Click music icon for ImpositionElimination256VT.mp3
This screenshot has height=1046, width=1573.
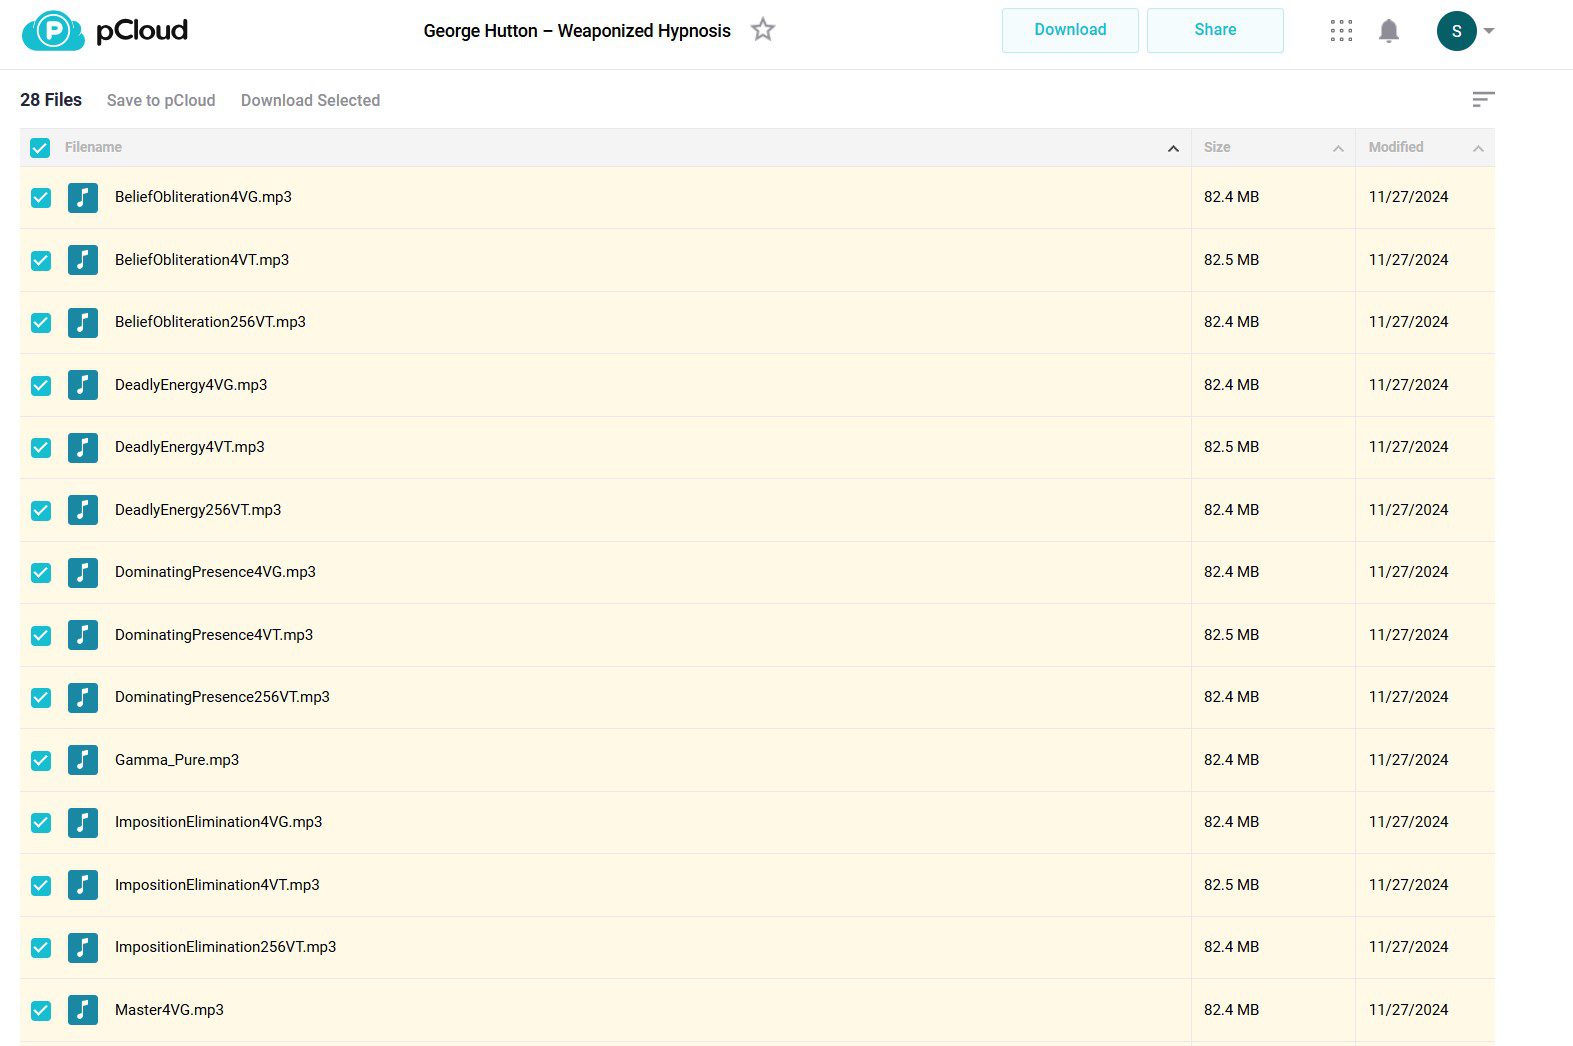click(83, 947)
